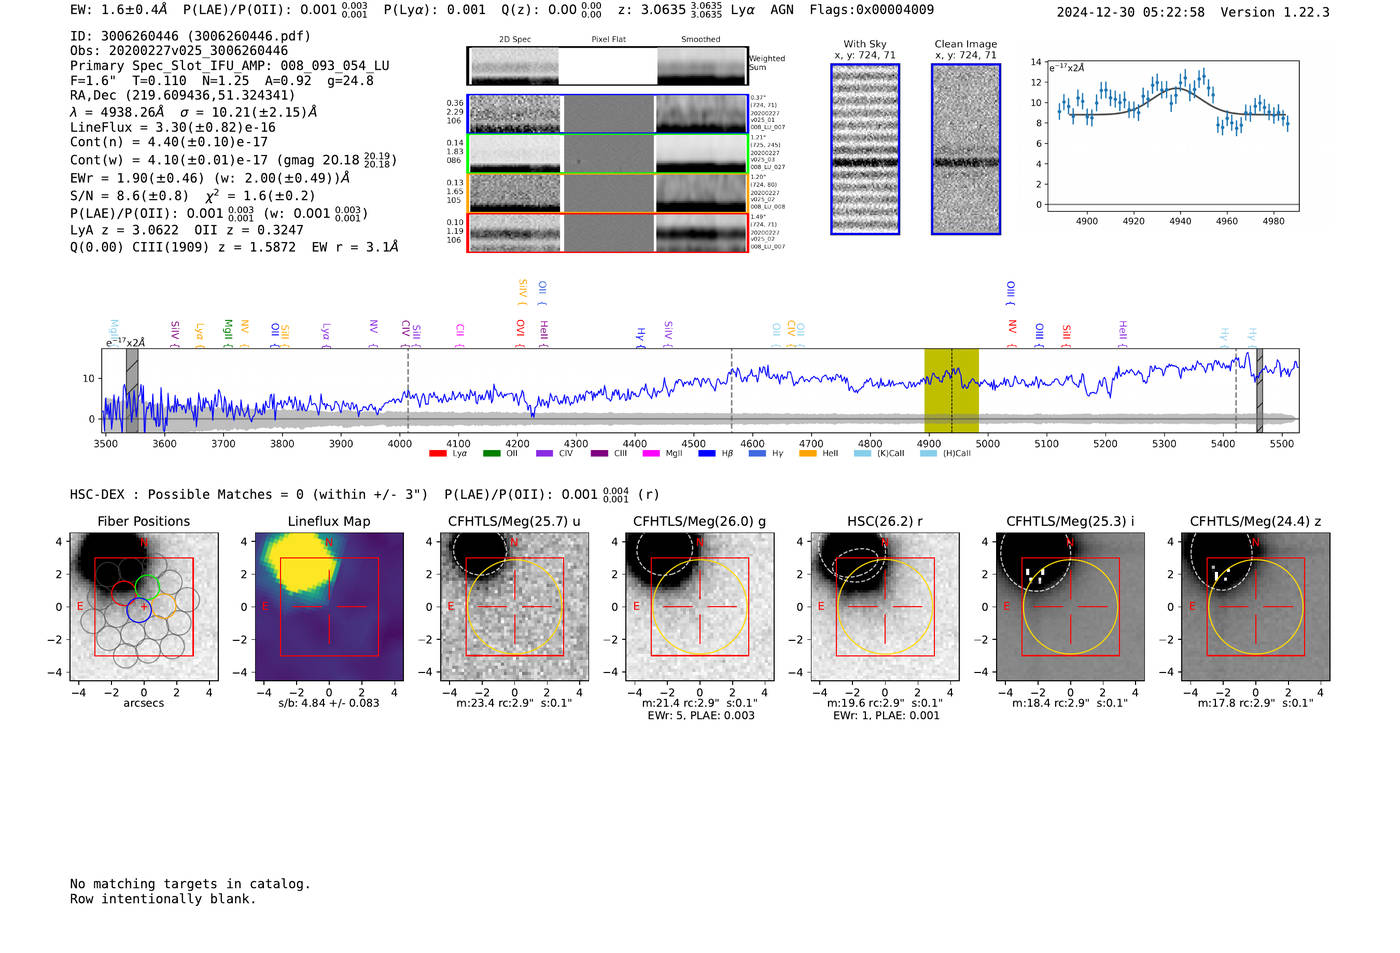
Task: Click the 'arcsecs' axis label
Action: [144, 703]
